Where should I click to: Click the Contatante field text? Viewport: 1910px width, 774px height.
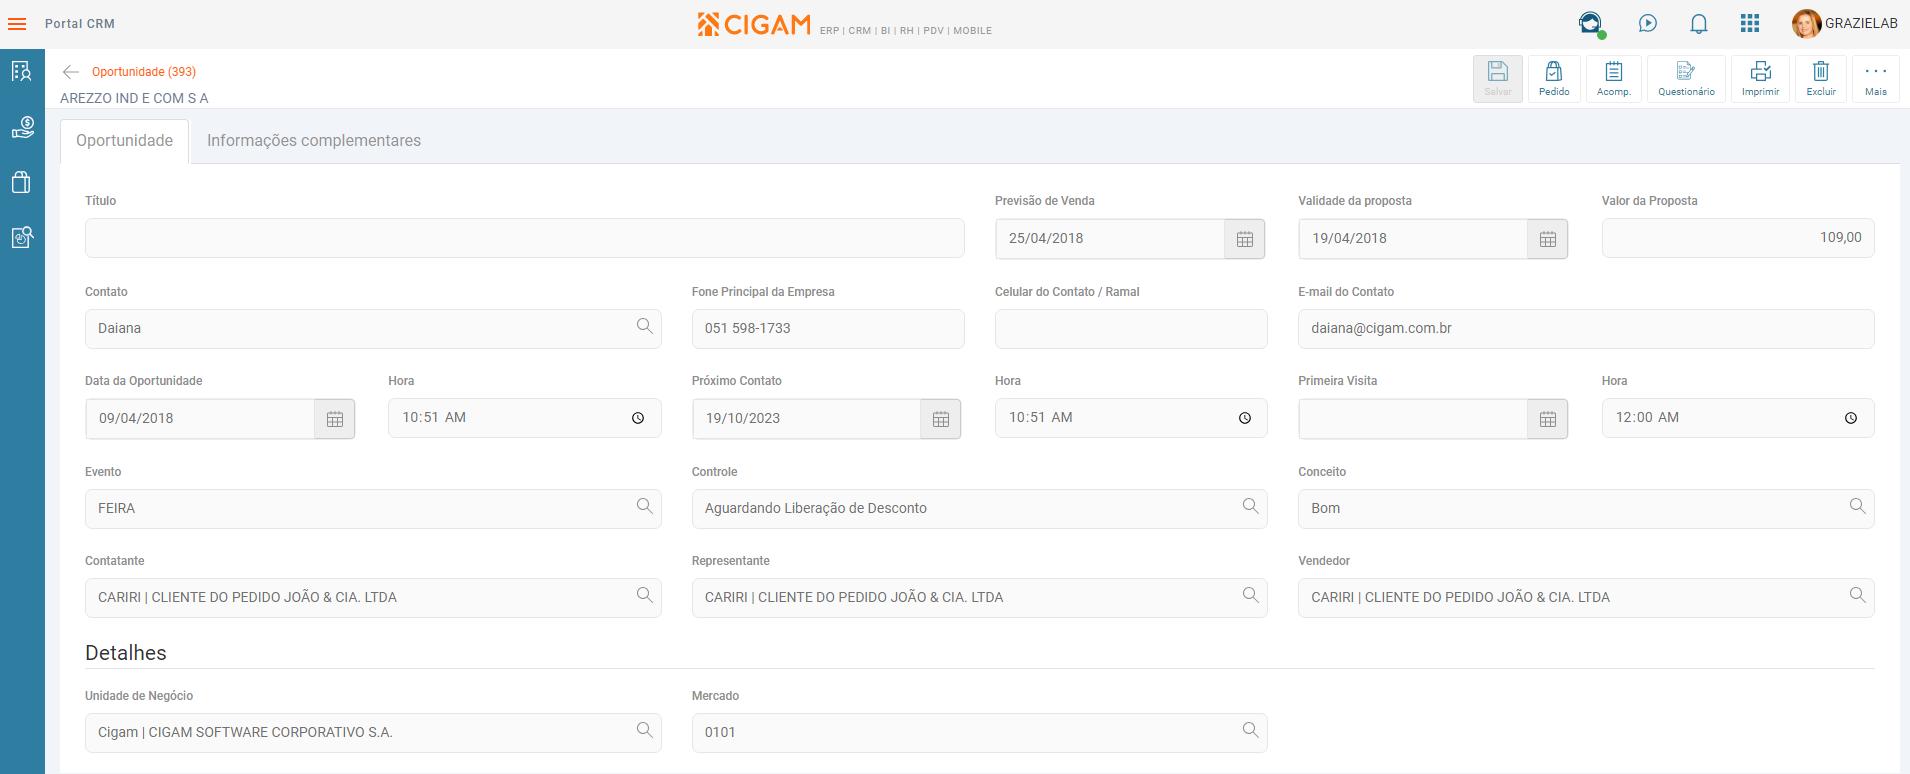(x=247, y=598)
